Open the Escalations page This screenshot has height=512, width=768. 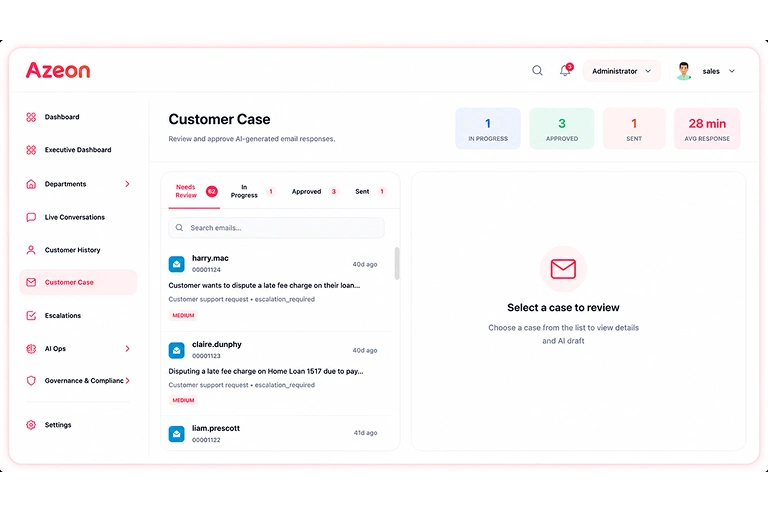pyautogui.click(x=63, y=316)
